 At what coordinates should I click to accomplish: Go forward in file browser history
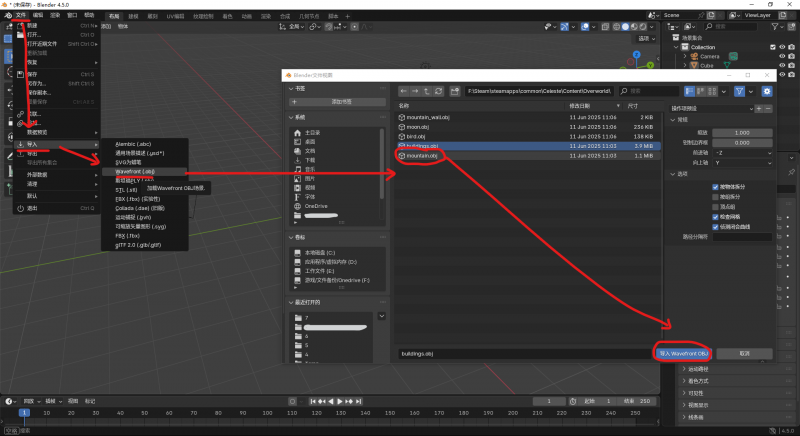(x=415, y=91)
